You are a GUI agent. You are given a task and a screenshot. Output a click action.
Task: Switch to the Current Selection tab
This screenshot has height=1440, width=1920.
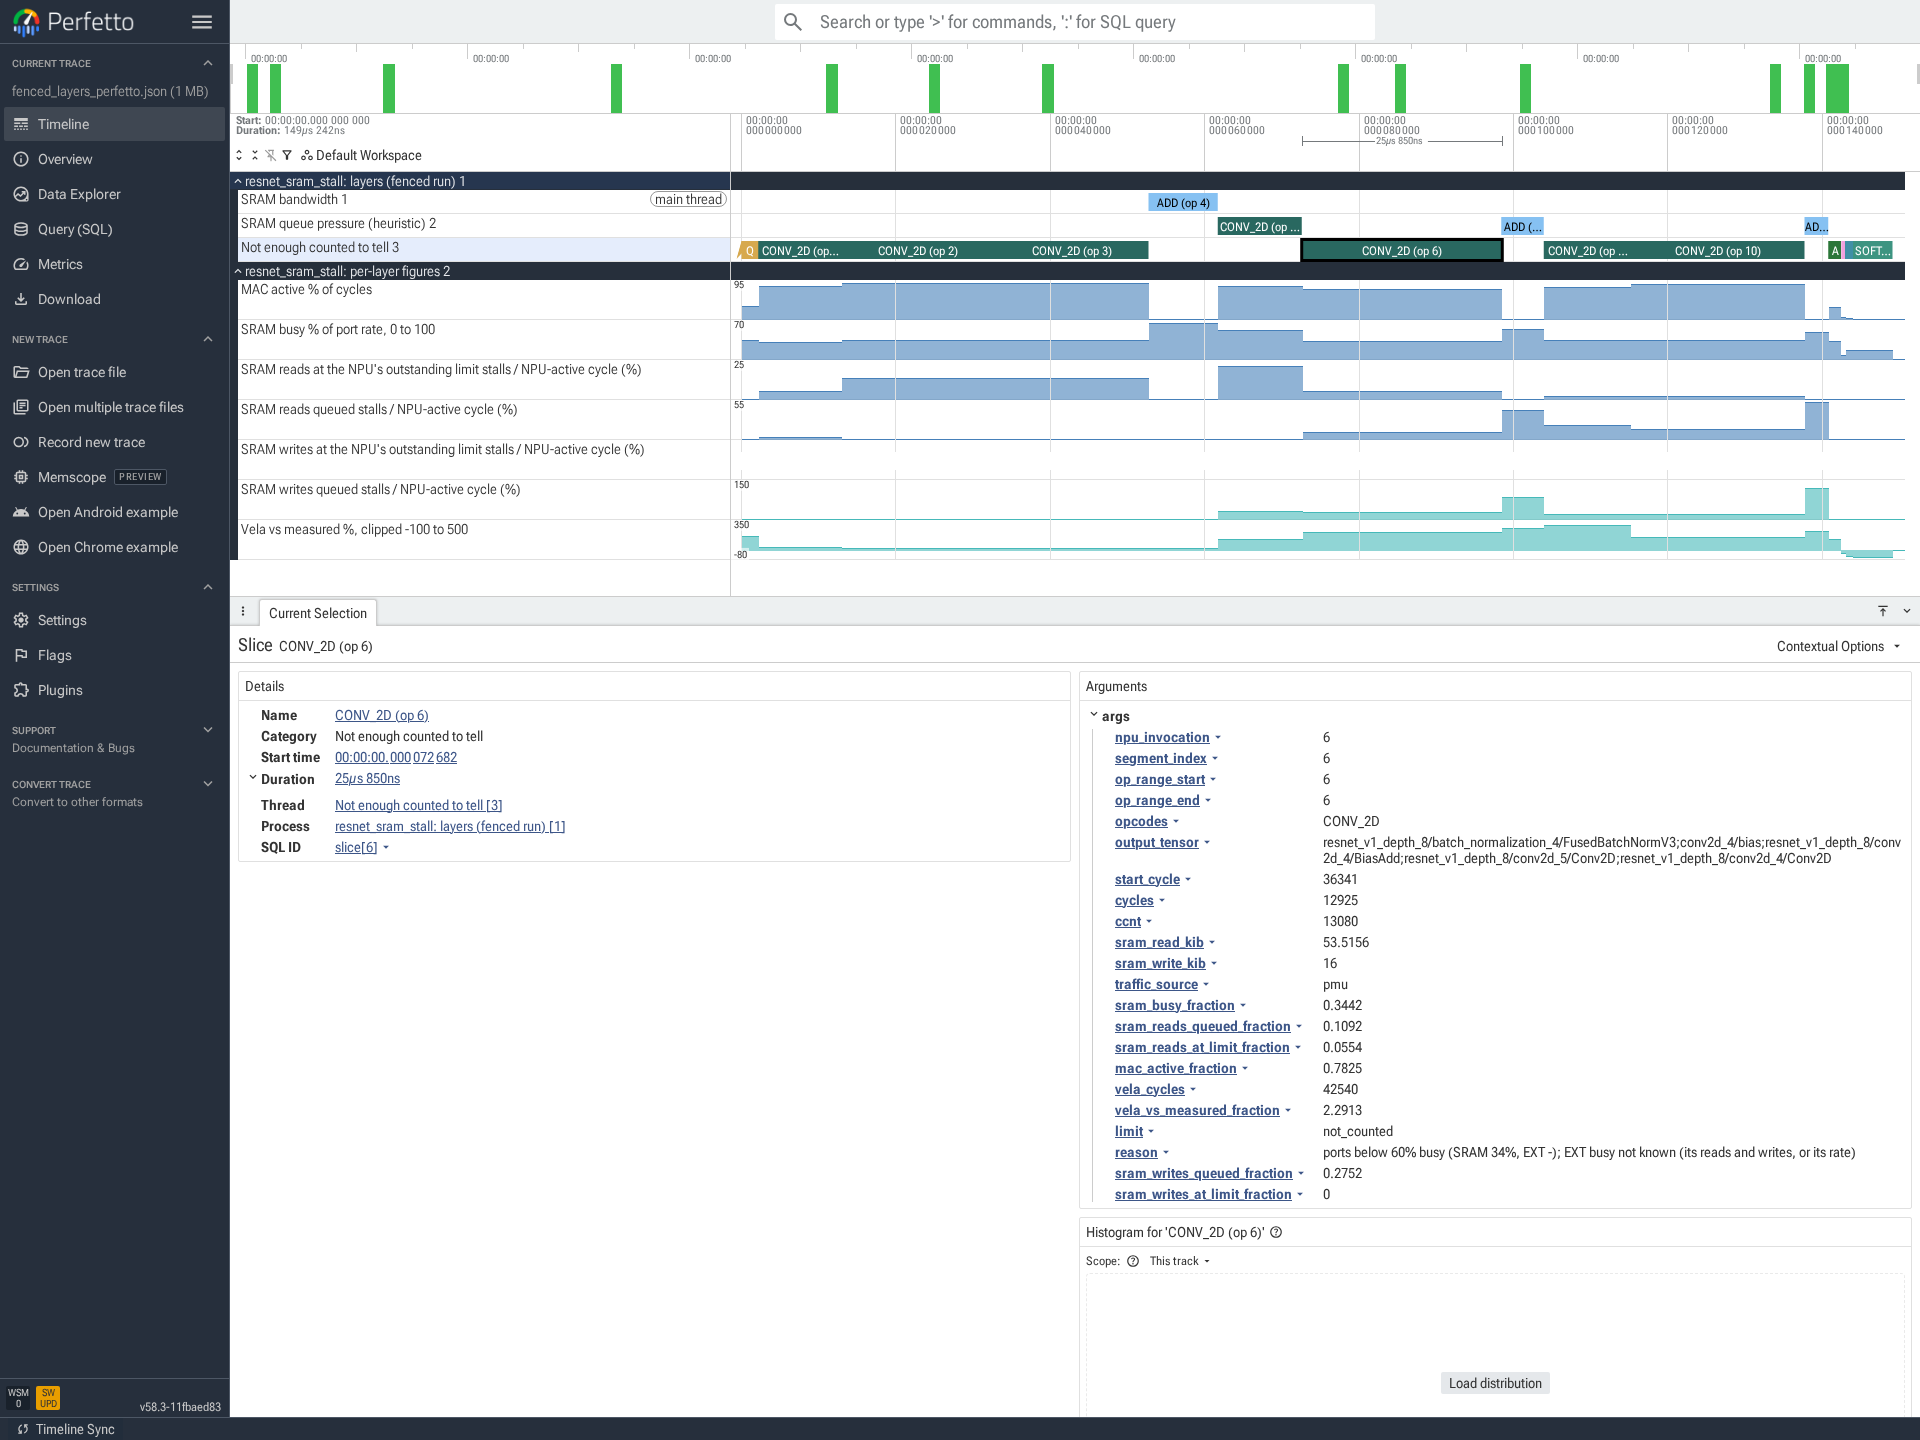point(318,613)
